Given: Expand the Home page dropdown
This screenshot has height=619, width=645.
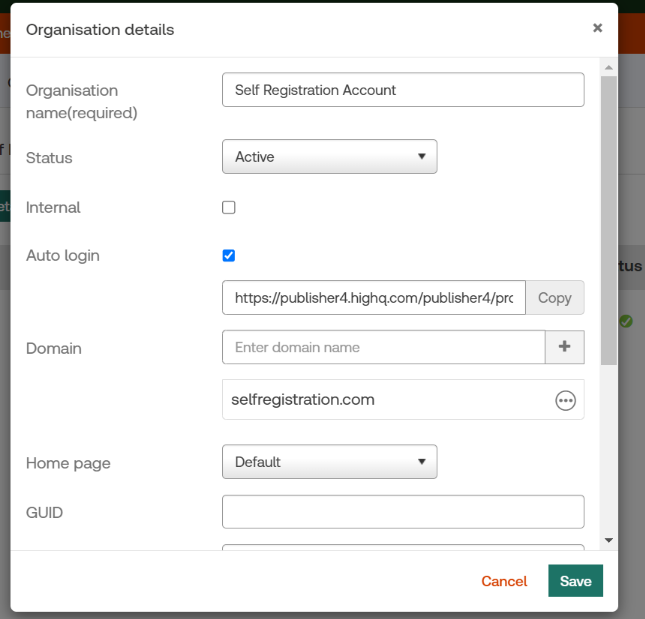Looking at the screenshot, I should coord(329,462).
